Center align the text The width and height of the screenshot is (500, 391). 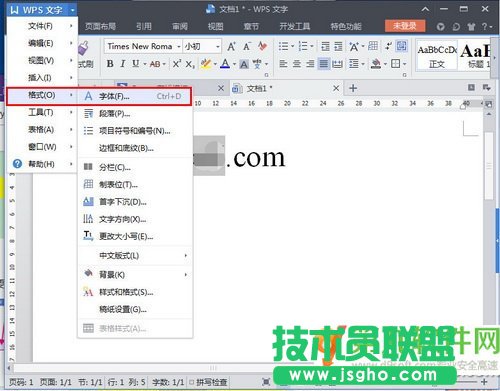point(297,63)
